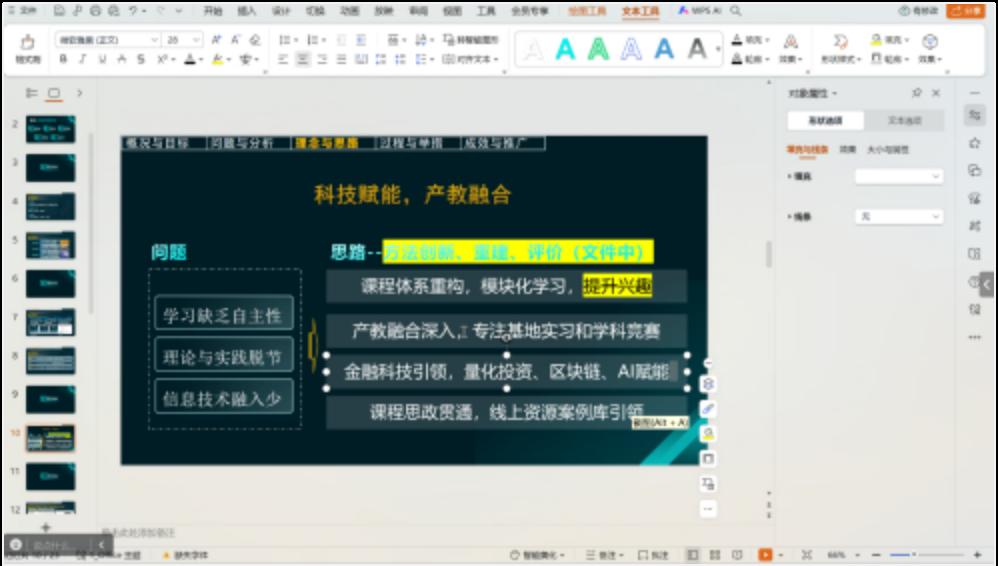
Task: Switch to slide sorter grid view
Action: (714, 555)
